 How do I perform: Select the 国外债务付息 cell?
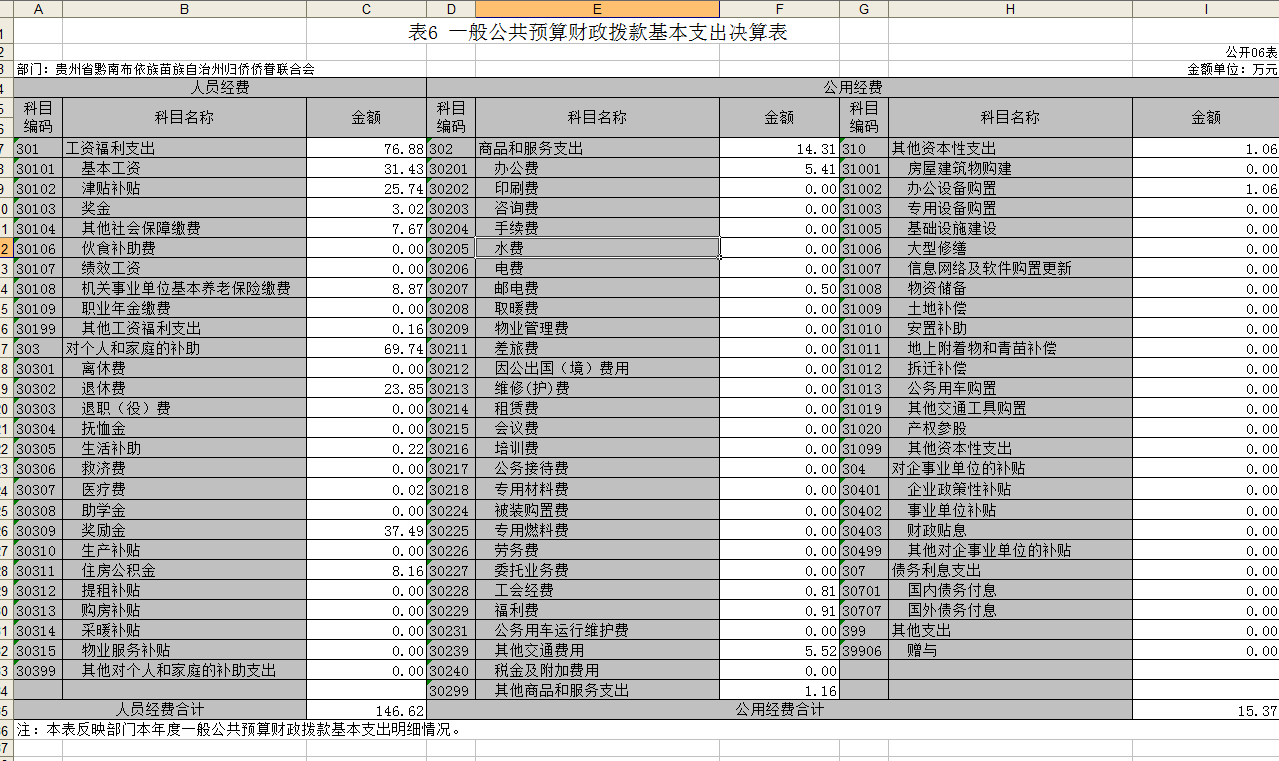[1010, 610]
